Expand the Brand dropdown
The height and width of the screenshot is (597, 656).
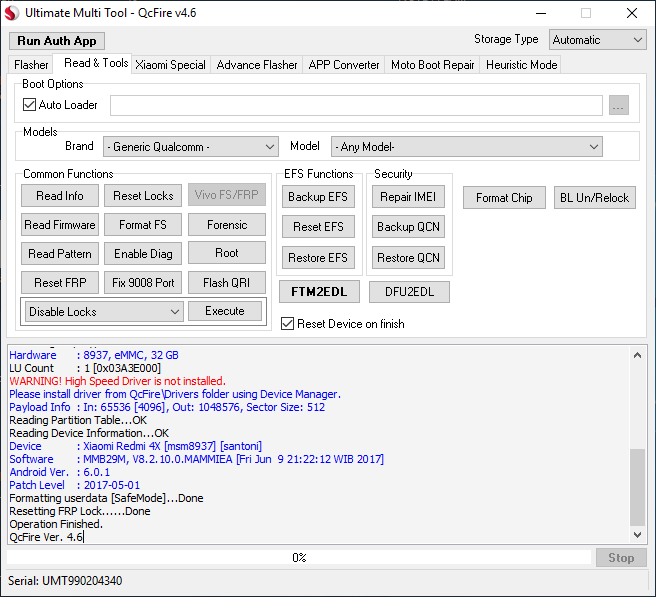pos(191,146)
